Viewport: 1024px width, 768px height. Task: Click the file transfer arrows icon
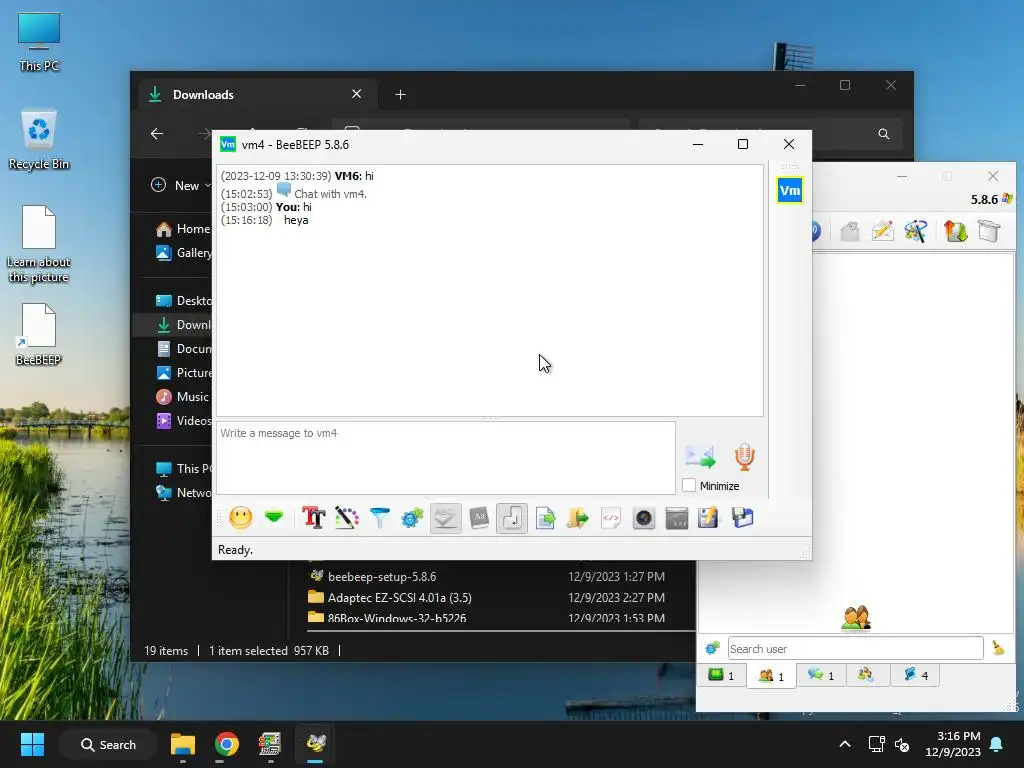[955, 231]
